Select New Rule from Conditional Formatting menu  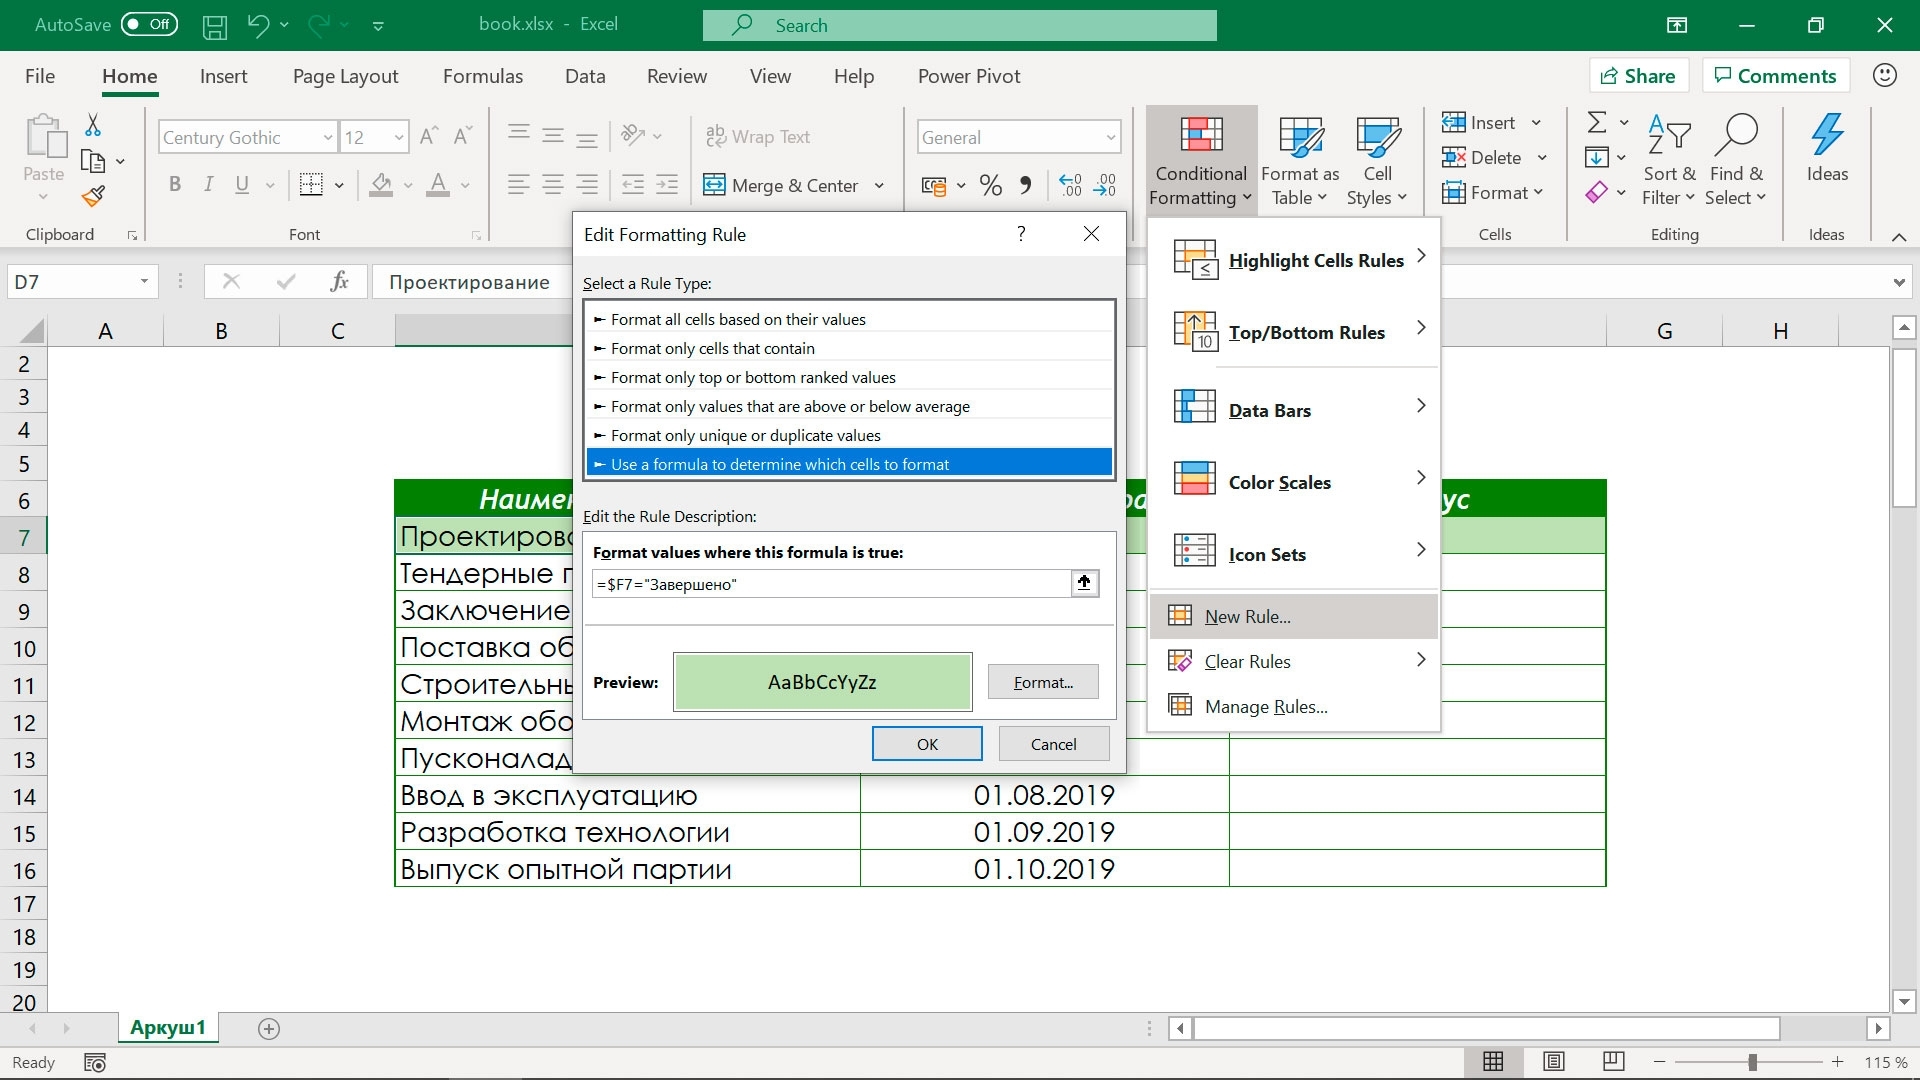[x=1246, y=615]
